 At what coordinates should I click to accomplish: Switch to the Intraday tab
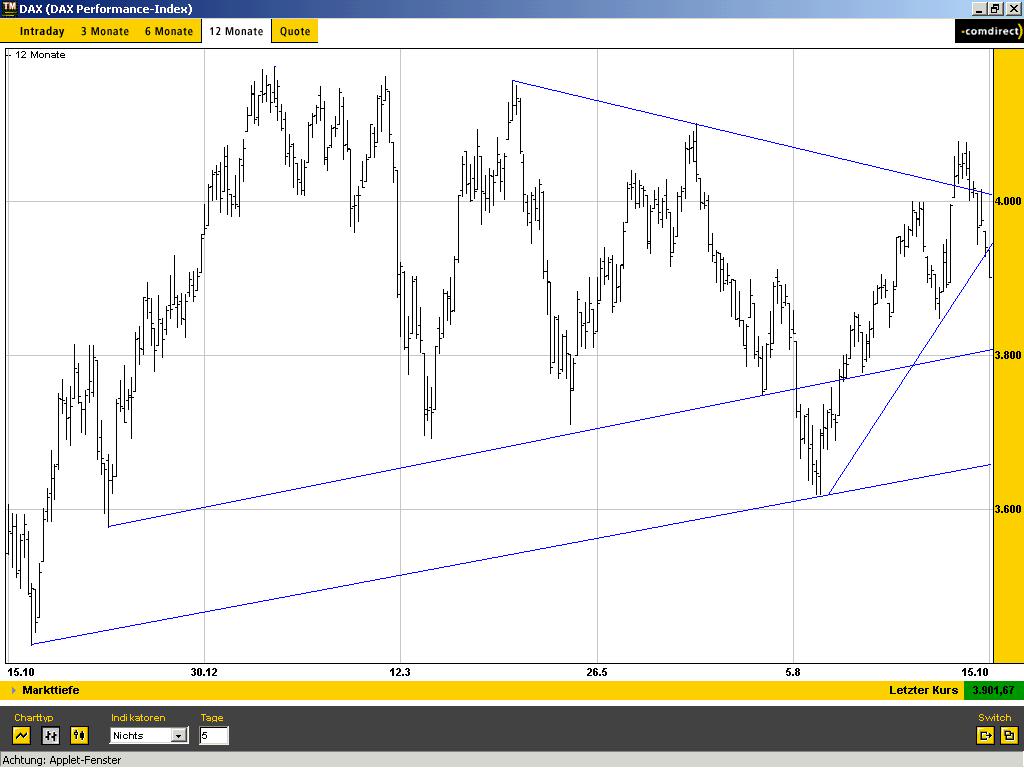point(42,31)
